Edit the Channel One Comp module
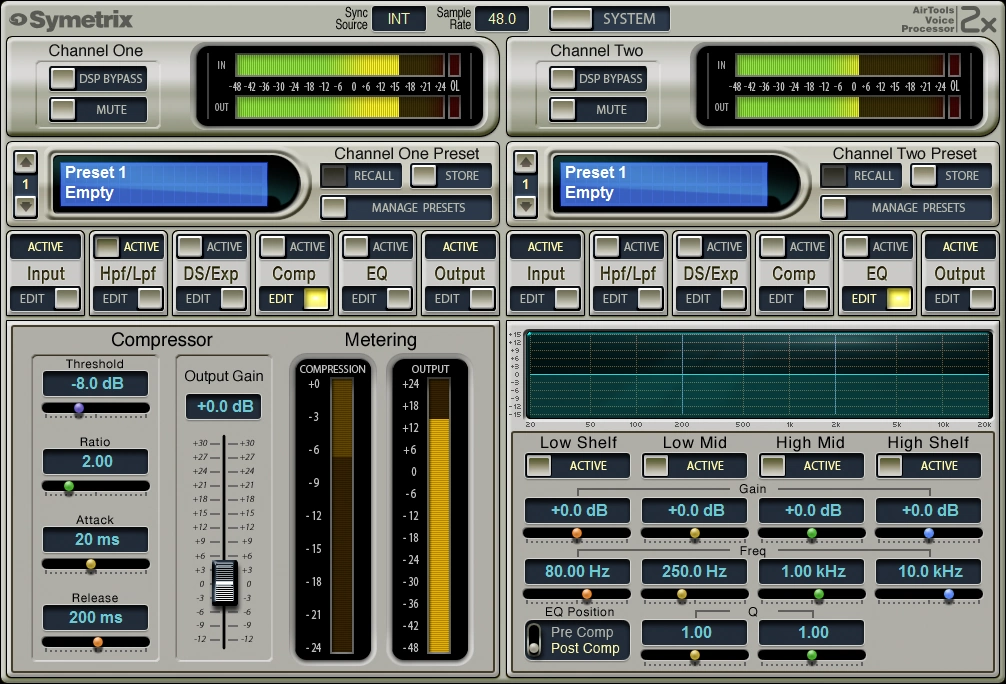This screenshot has width=1006, height=684. [294, 299]
